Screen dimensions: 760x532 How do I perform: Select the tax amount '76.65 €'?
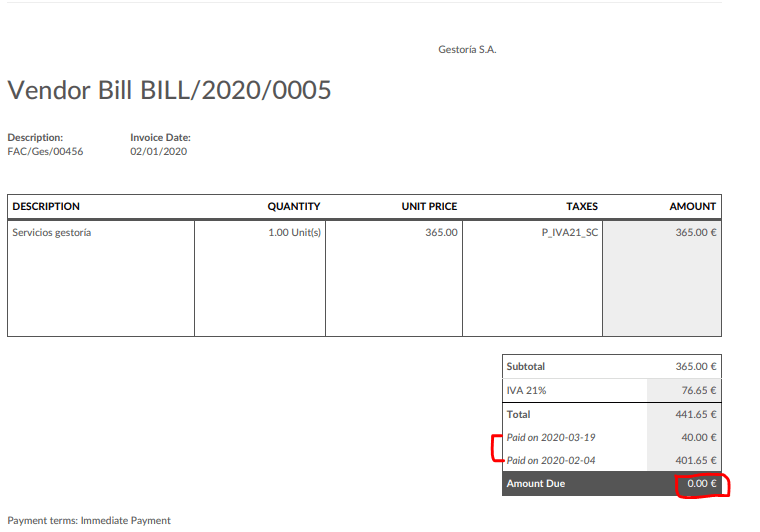coord(699,391)
